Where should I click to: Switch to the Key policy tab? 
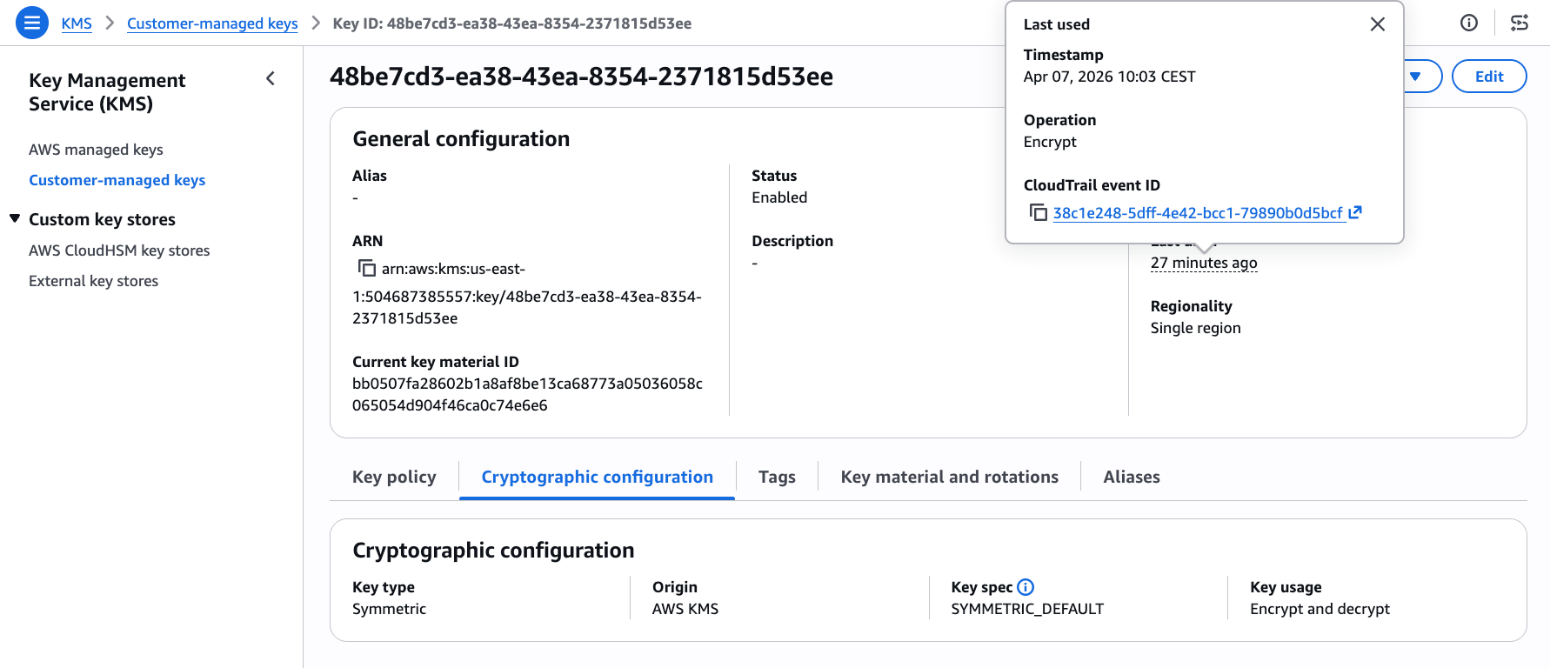394,477
